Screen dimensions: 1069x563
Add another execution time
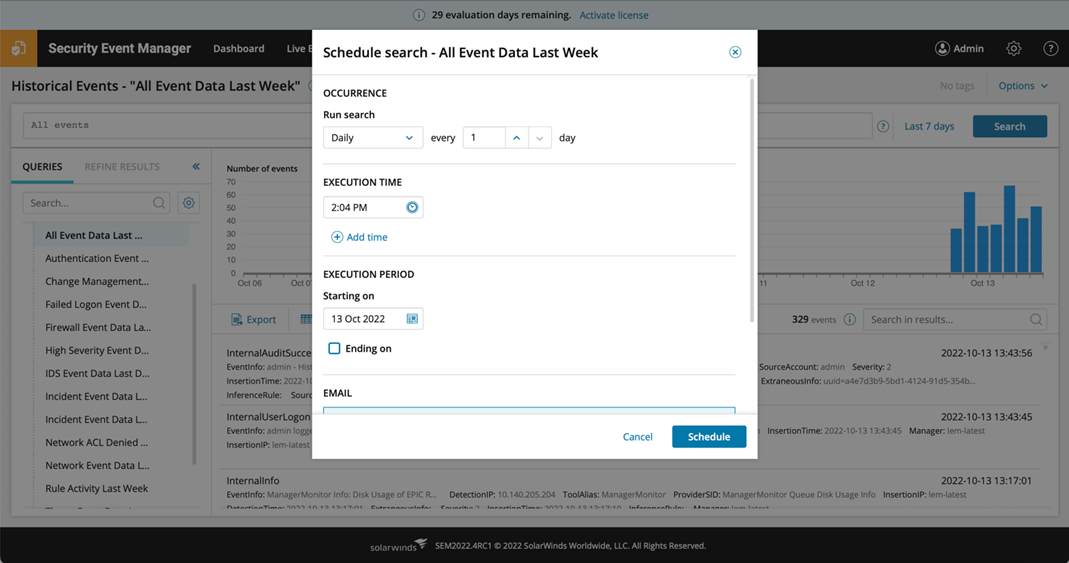click(359, 237)
